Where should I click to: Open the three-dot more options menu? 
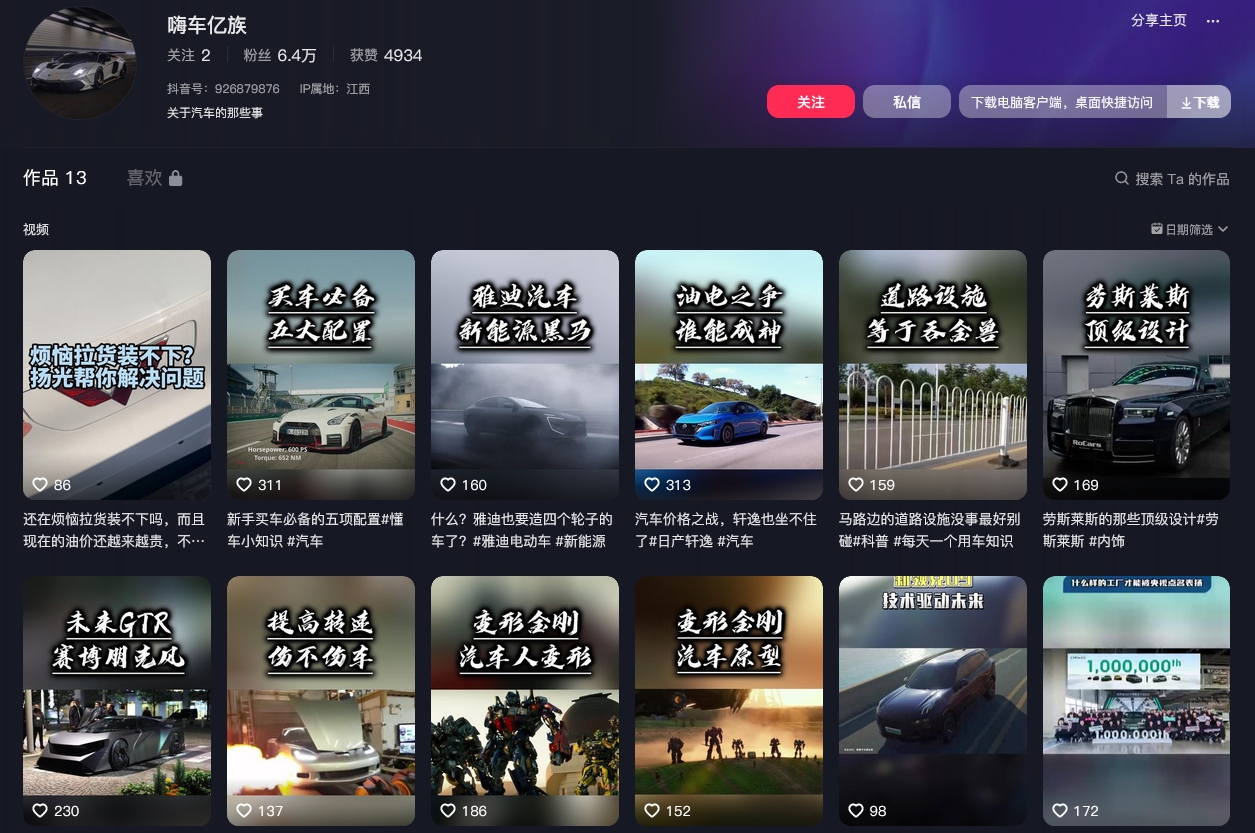click(x=1213, y=21)
